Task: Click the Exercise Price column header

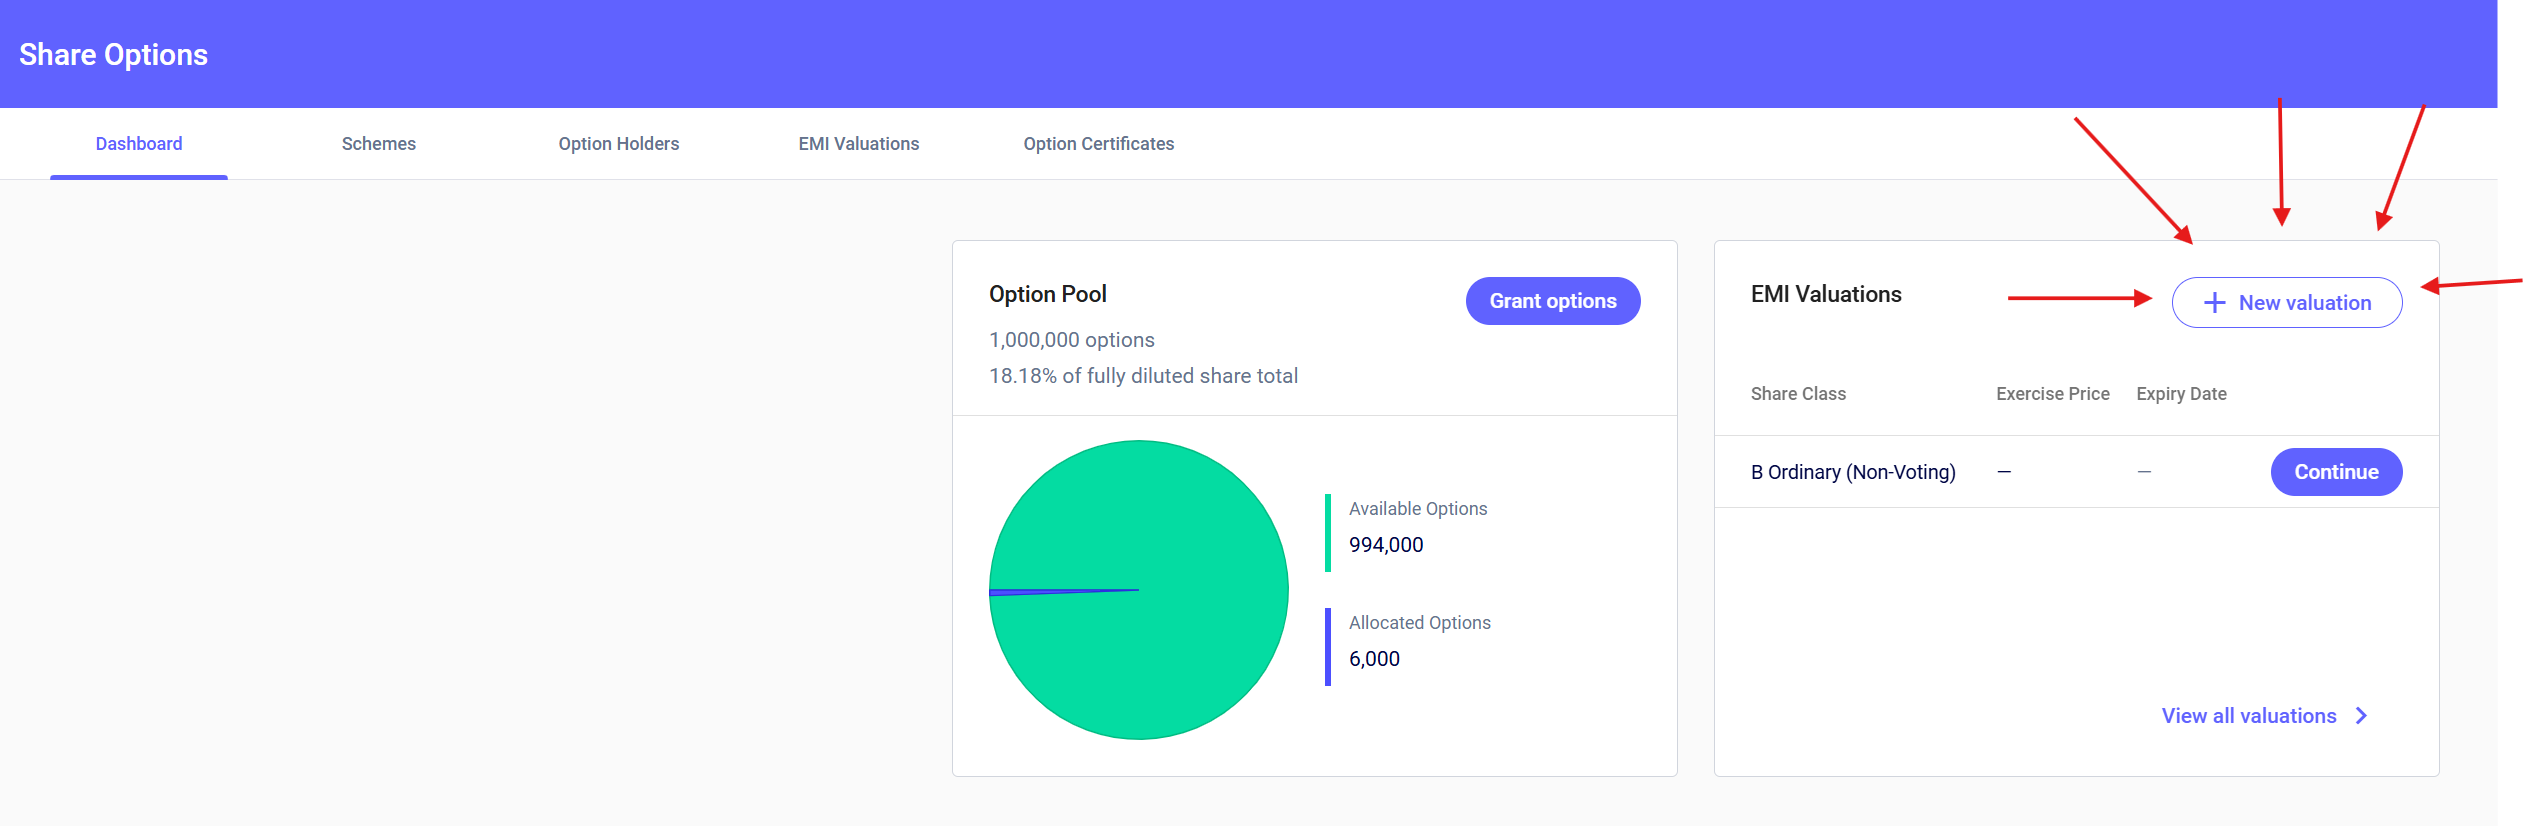Action: click(2052, 394)
